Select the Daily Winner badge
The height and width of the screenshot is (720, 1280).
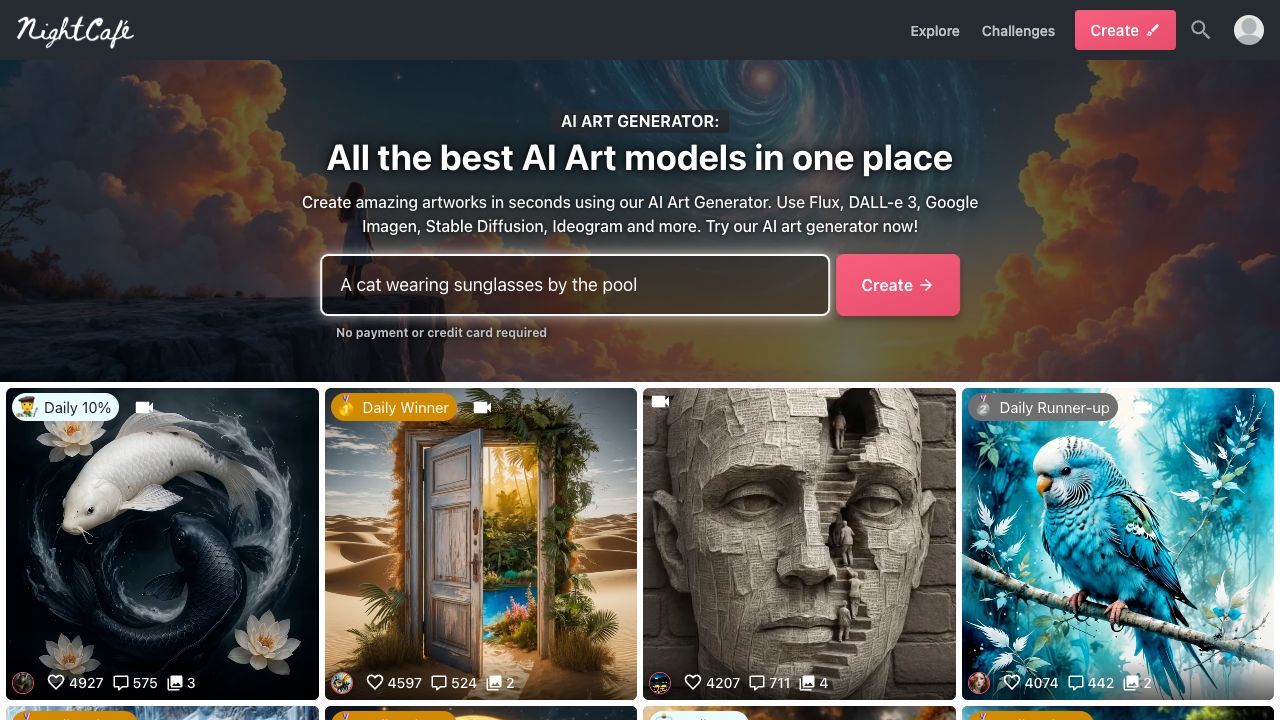(394, 407)
